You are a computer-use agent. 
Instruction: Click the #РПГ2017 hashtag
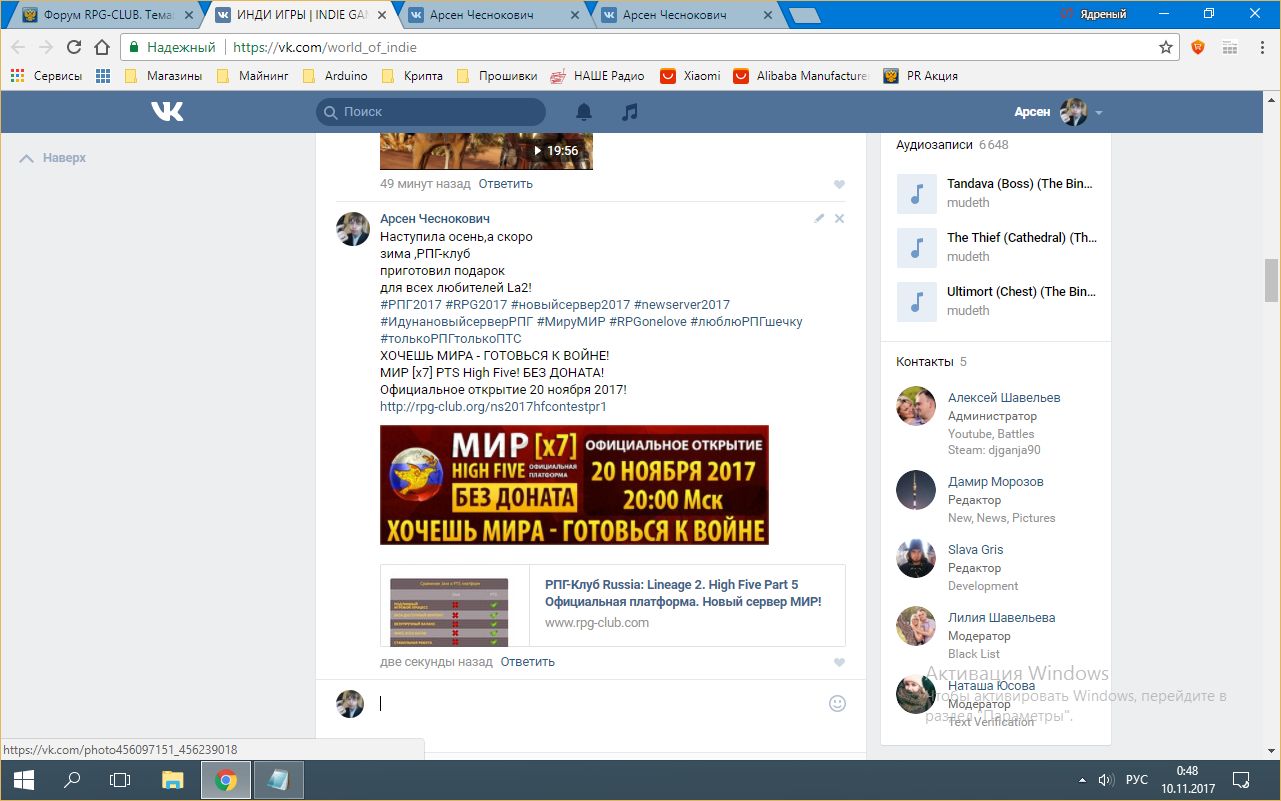[x=411, y=305]
